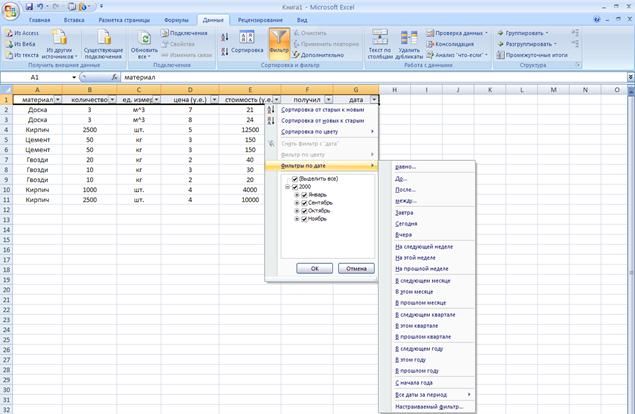Open filter dropdown for количество column

112,100
